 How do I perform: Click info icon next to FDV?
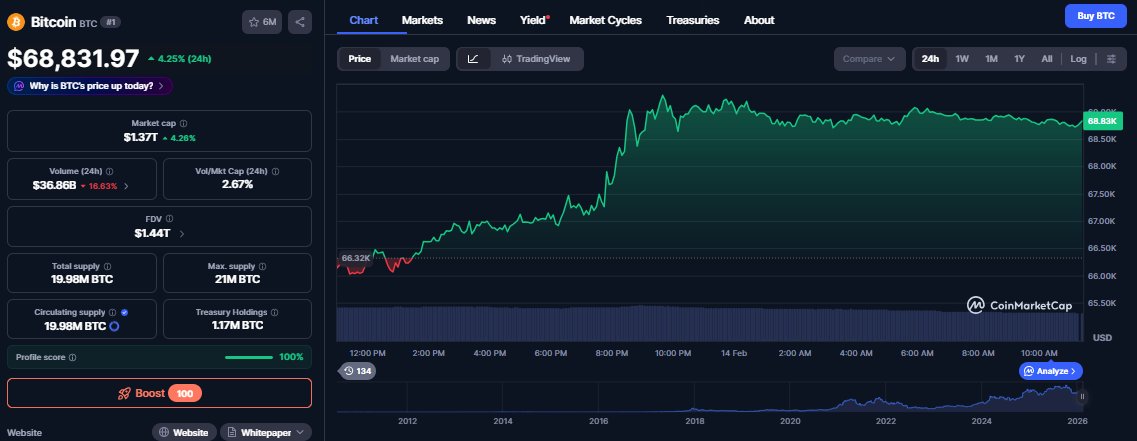click(x=169, y=218)
